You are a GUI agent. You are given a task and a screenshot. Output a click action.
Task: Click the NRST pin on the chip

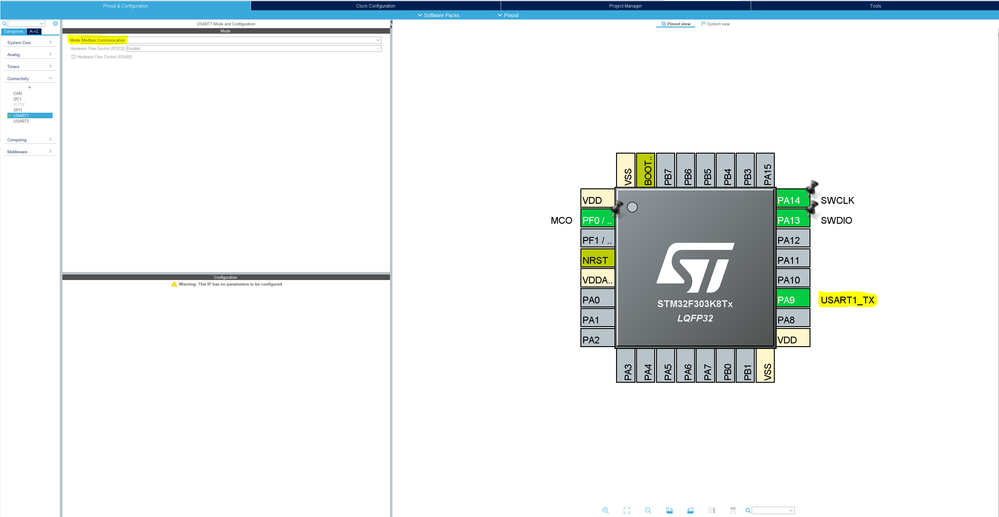[x=598, y=259]
